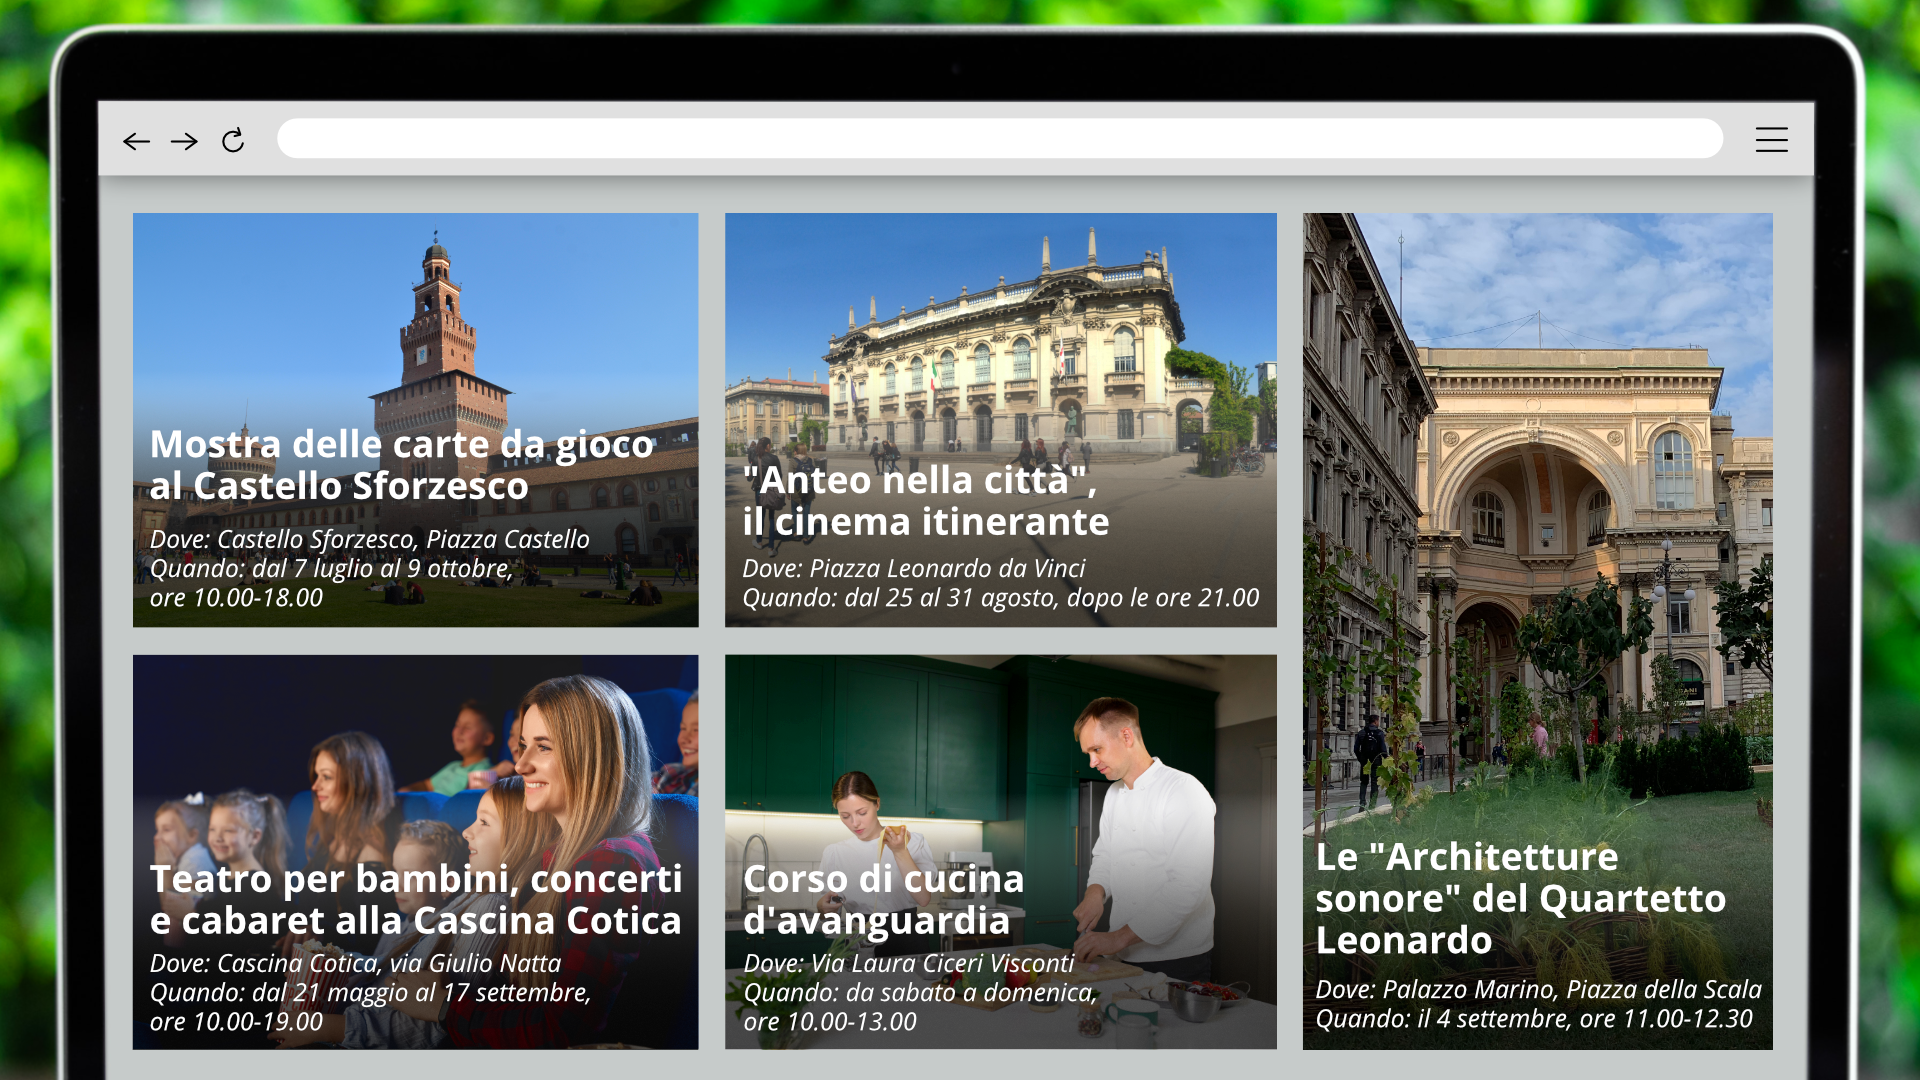Click the browser forward arrow
Screen dimensions: 1920x1080
(184, 141)
